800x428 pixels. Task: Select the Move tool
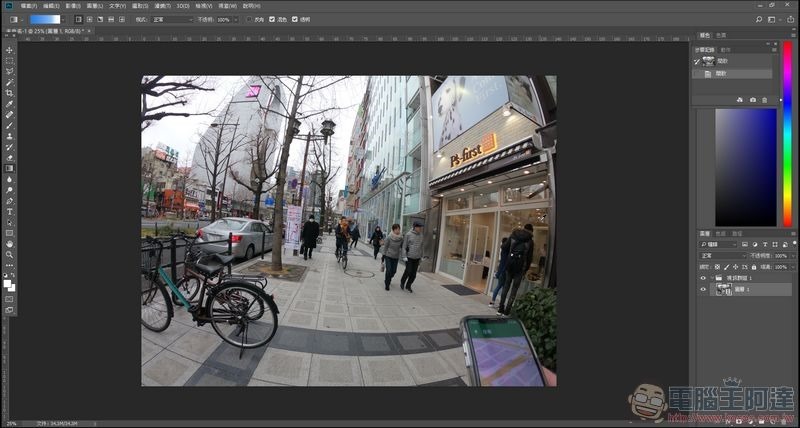pos(10,50)
